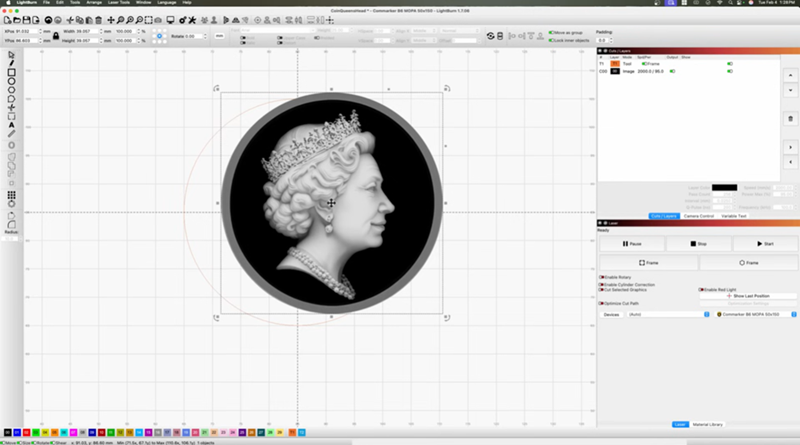The image size is (800, 445).
Task: Select the Measure ruler tool
Action: [11, 134]
